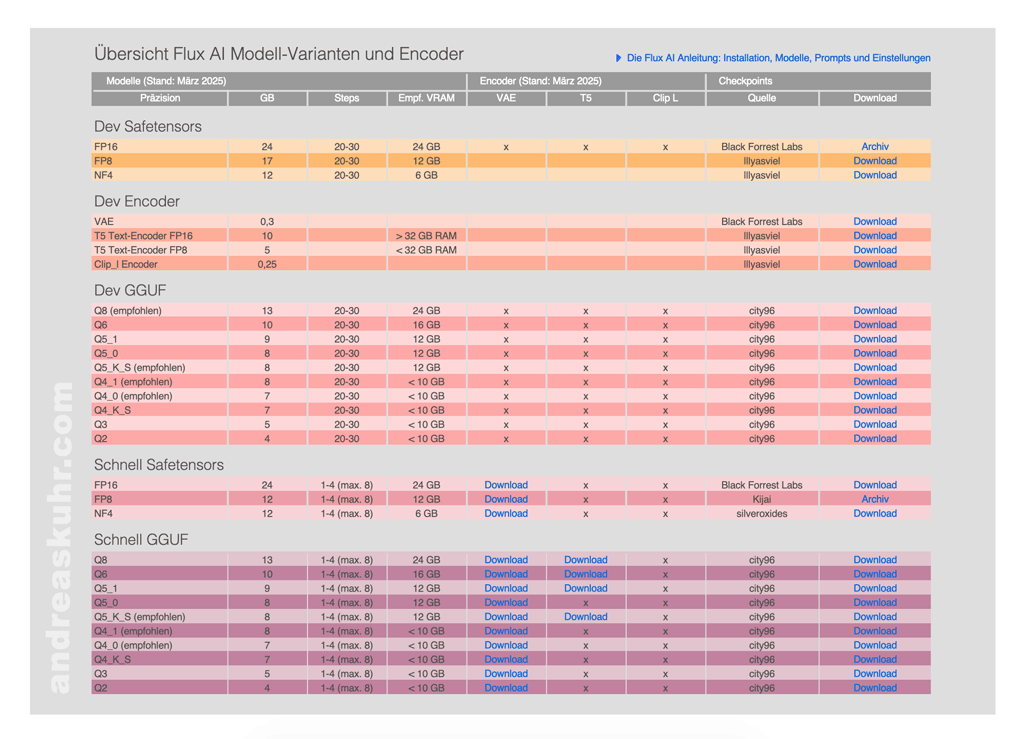Select the Kijai source cell
Viewport: 1024px width, 739px height.
point(761,500)
